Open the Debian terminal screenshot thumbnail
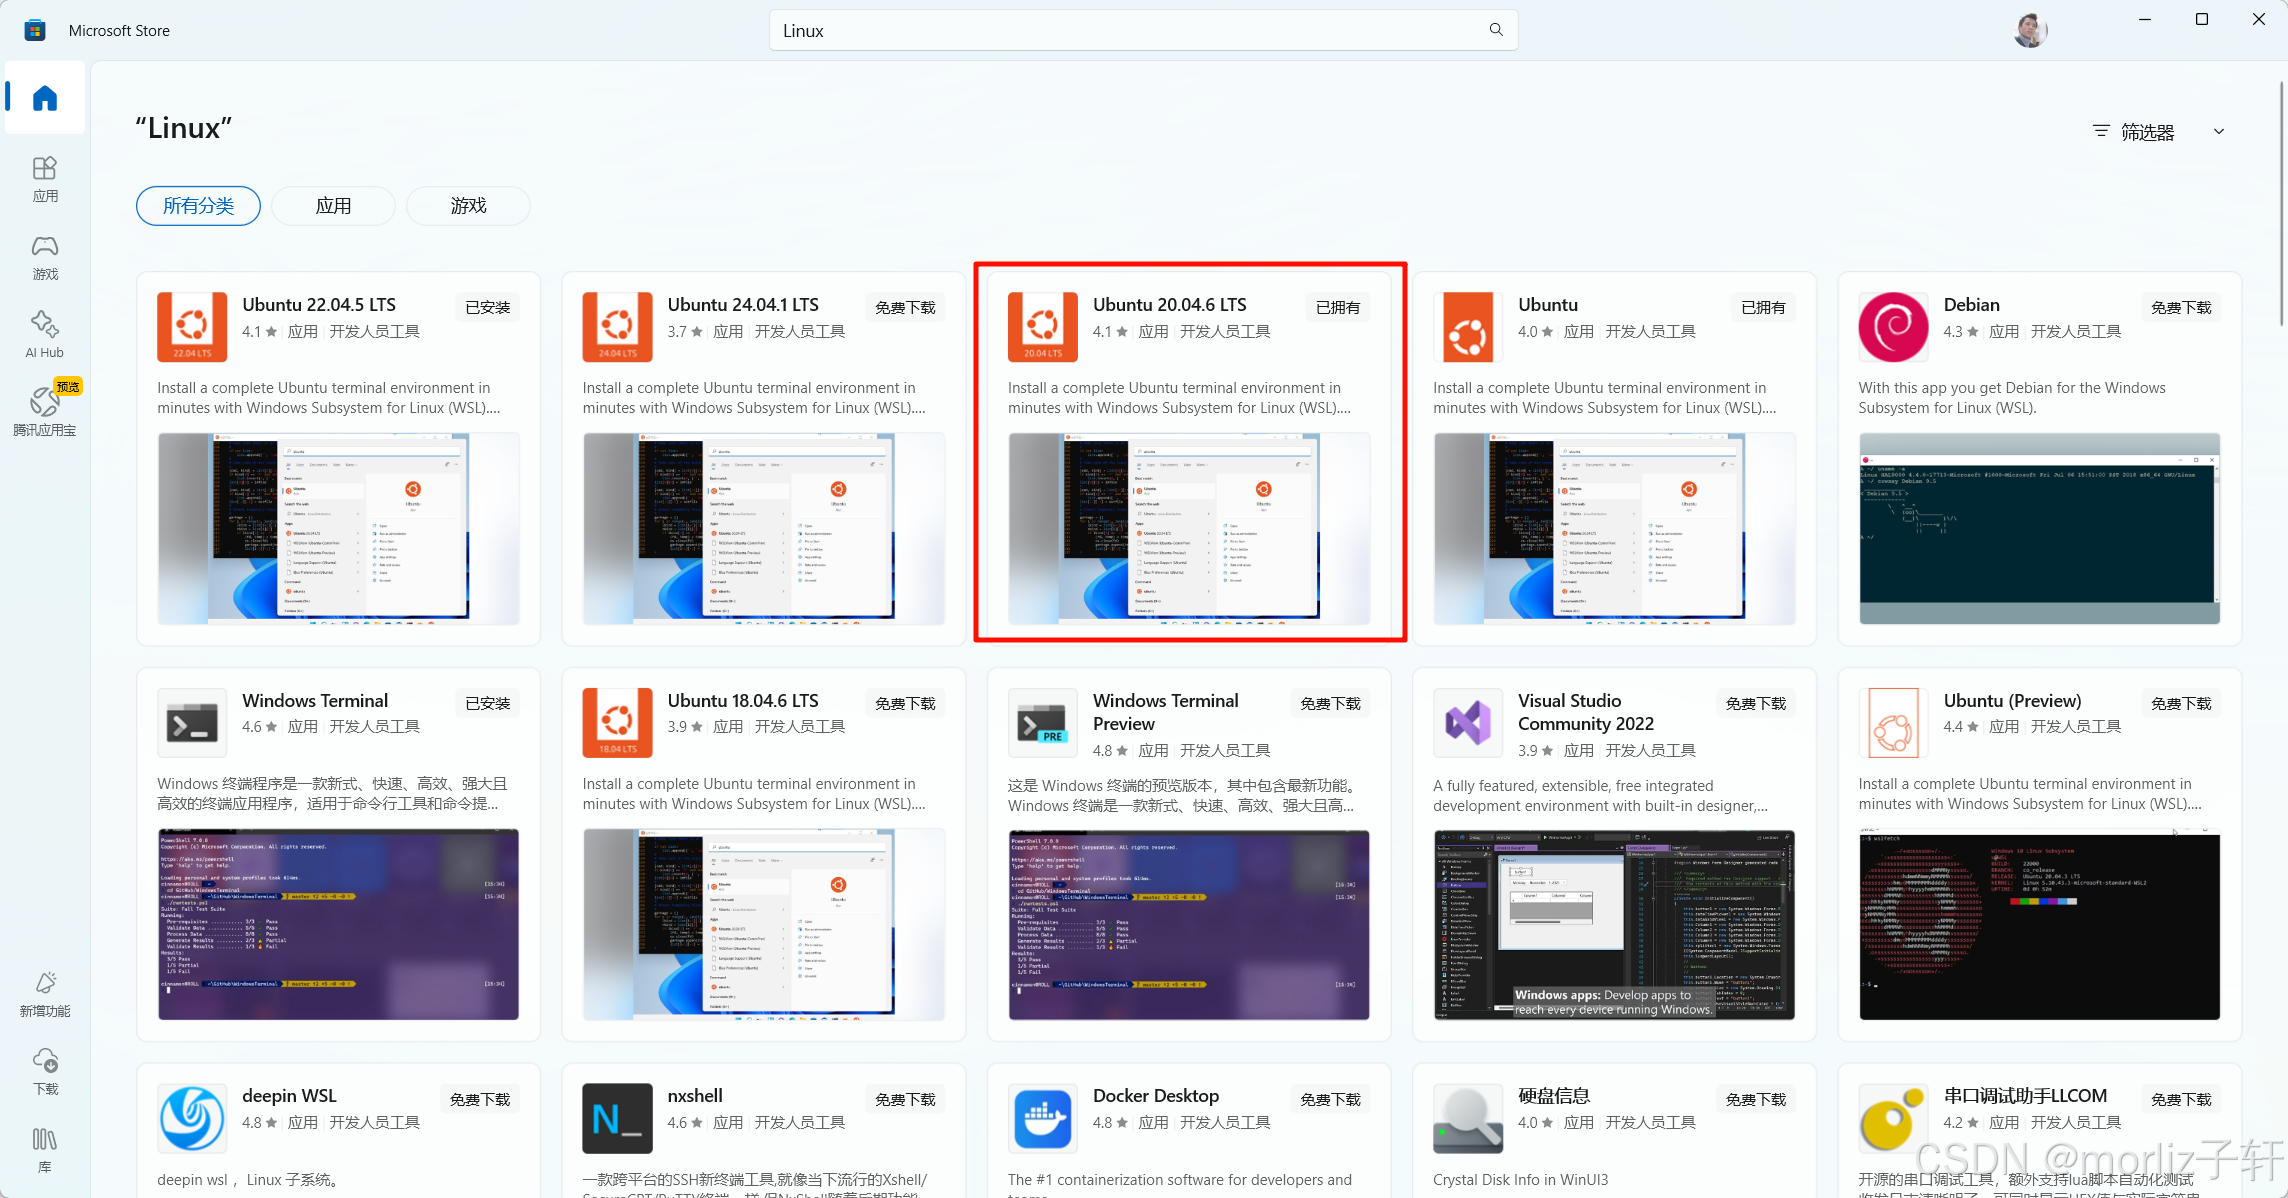2288x1198 pixels. [2039, 529]
